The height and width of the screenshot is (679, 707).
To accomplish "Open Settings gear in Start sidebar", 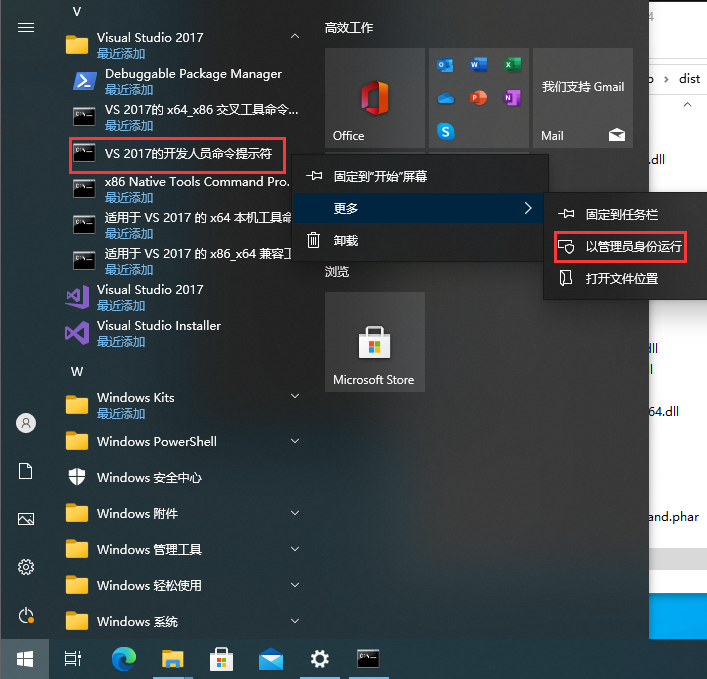I will (26, 567).
